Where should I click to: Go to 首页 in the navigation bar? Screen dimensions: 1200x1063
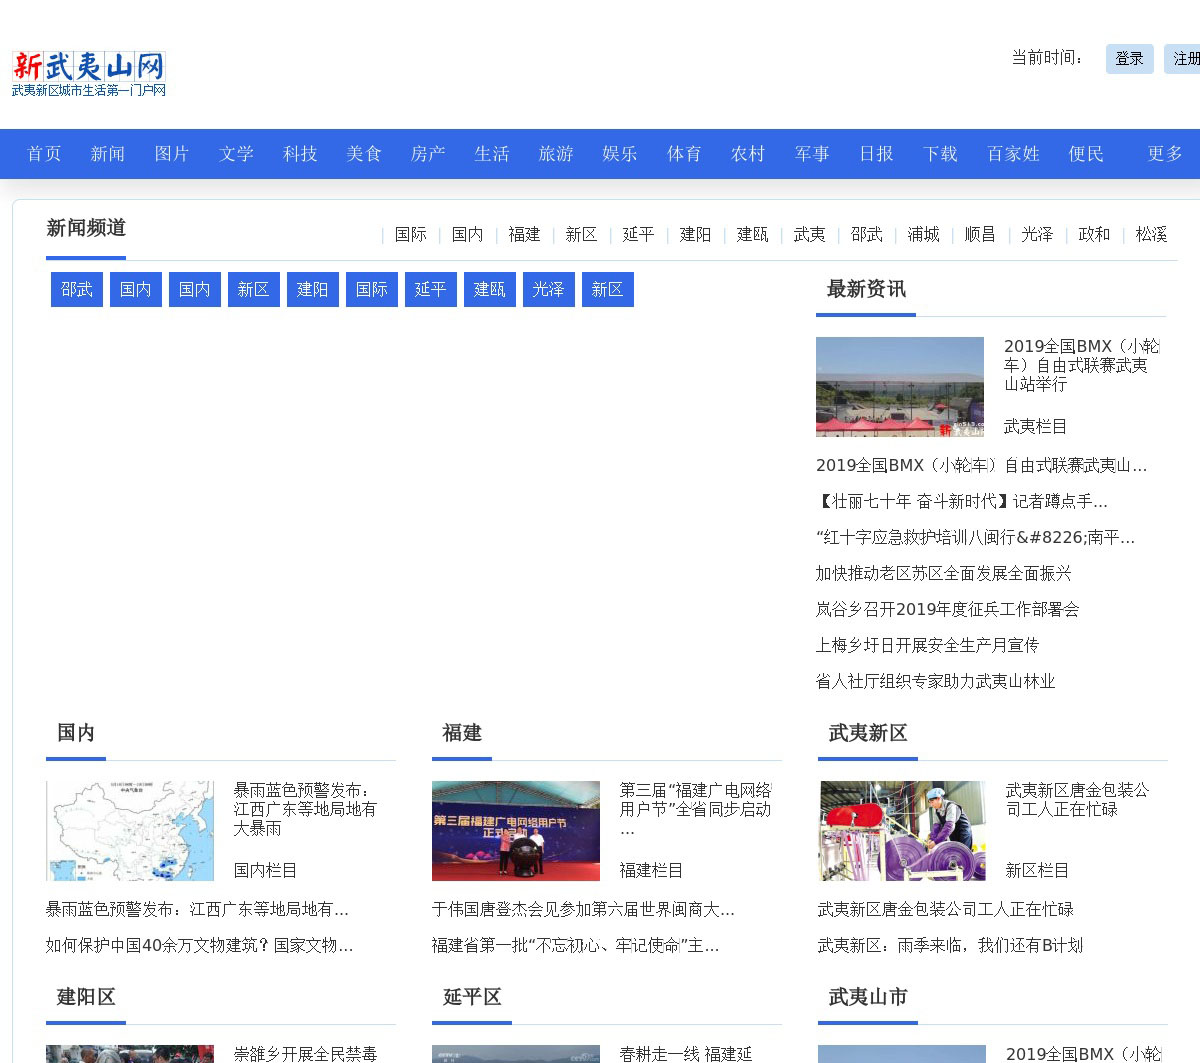44,154
